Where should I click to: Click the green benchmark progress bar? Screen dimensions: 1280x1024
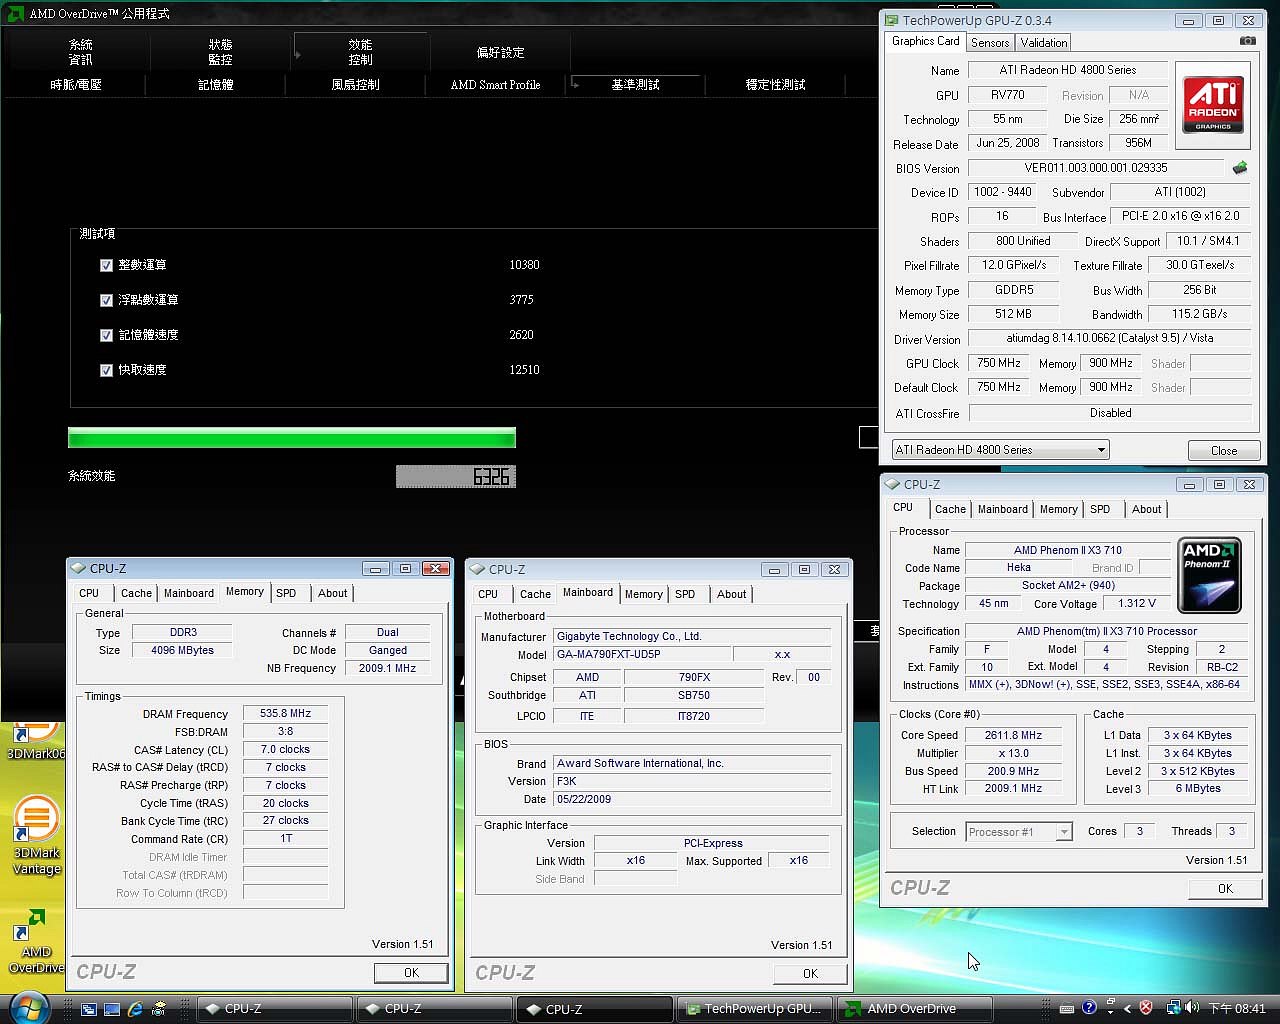(292, 438)
